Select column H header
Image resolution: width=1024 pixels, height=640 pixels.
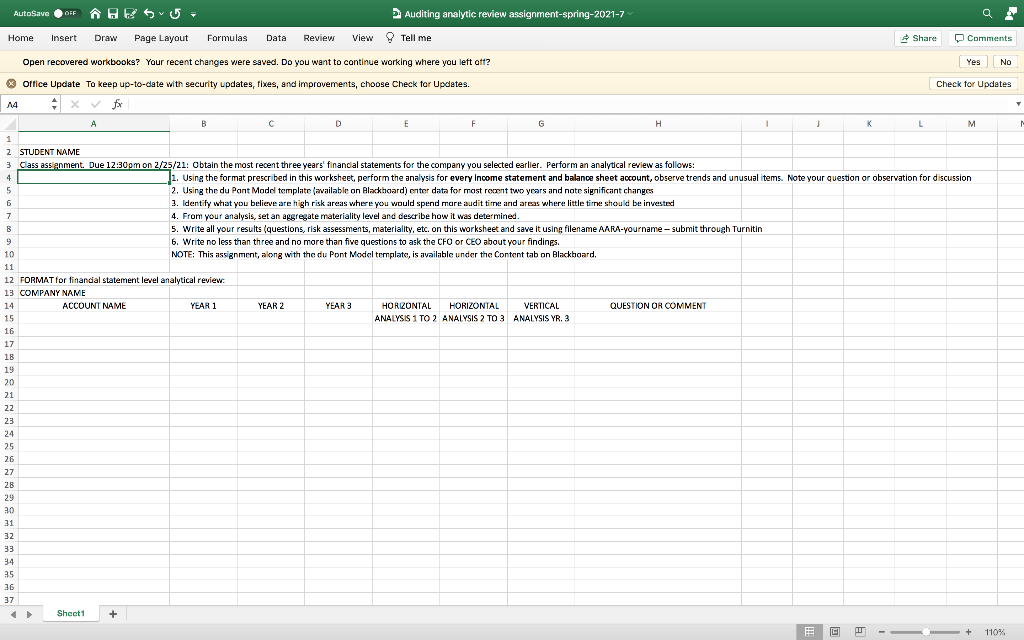pos(658,123)
